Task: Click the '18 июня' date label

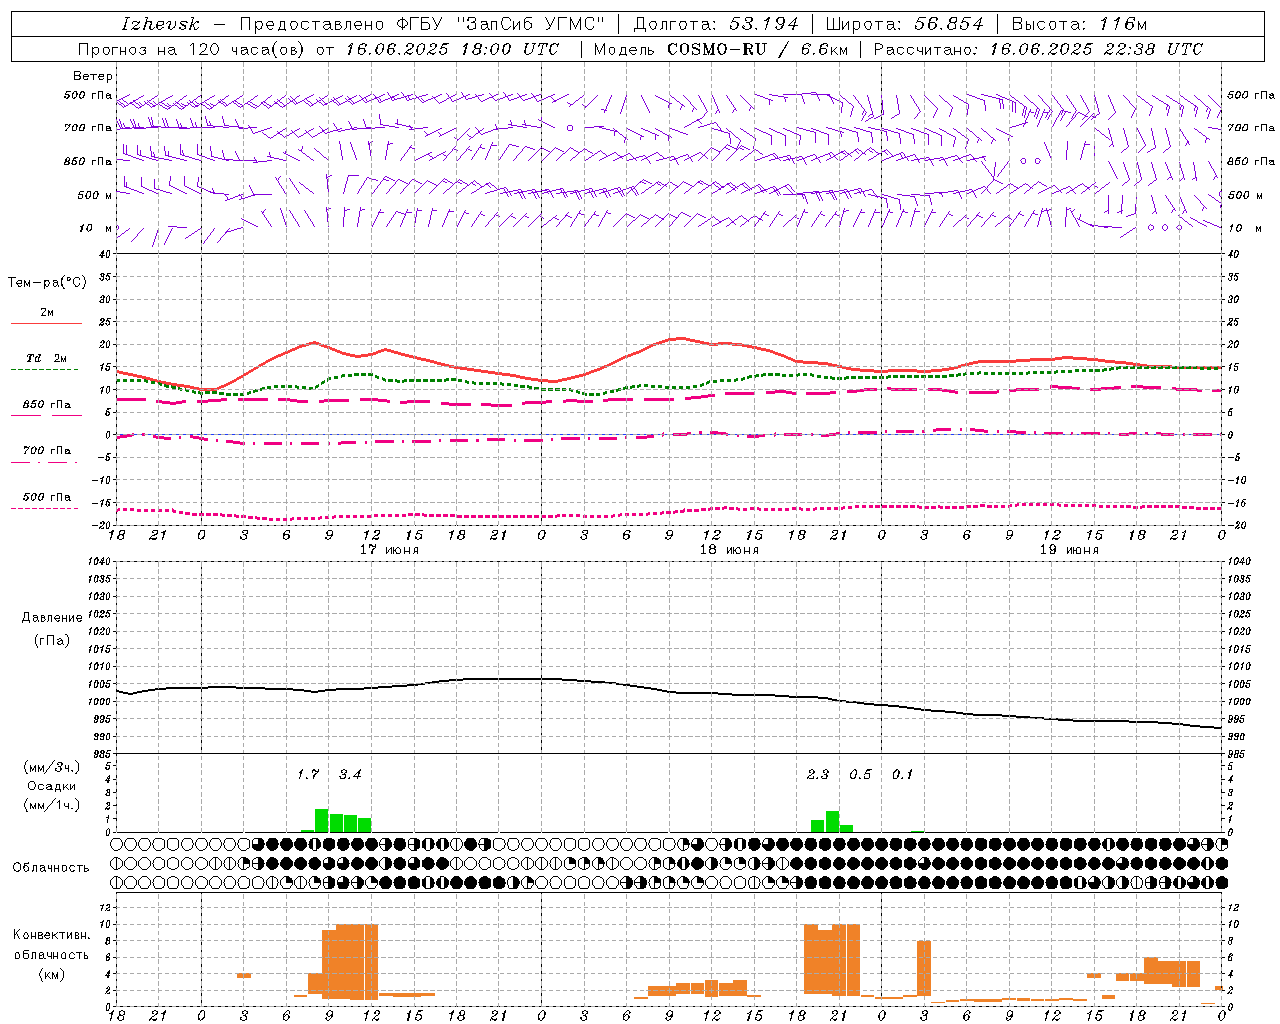Action: 729,550
